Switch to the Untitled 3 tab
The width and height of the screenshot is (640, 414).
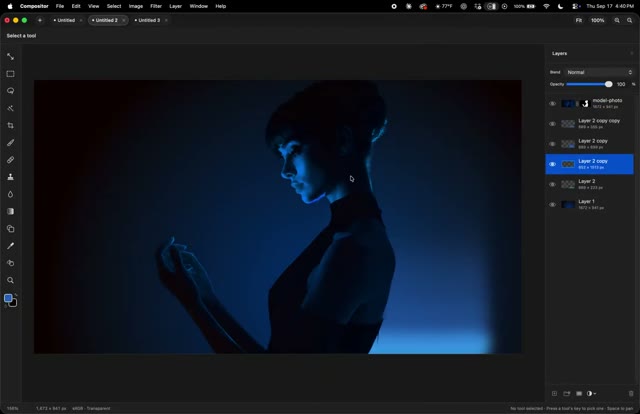[x=149, y=20]
